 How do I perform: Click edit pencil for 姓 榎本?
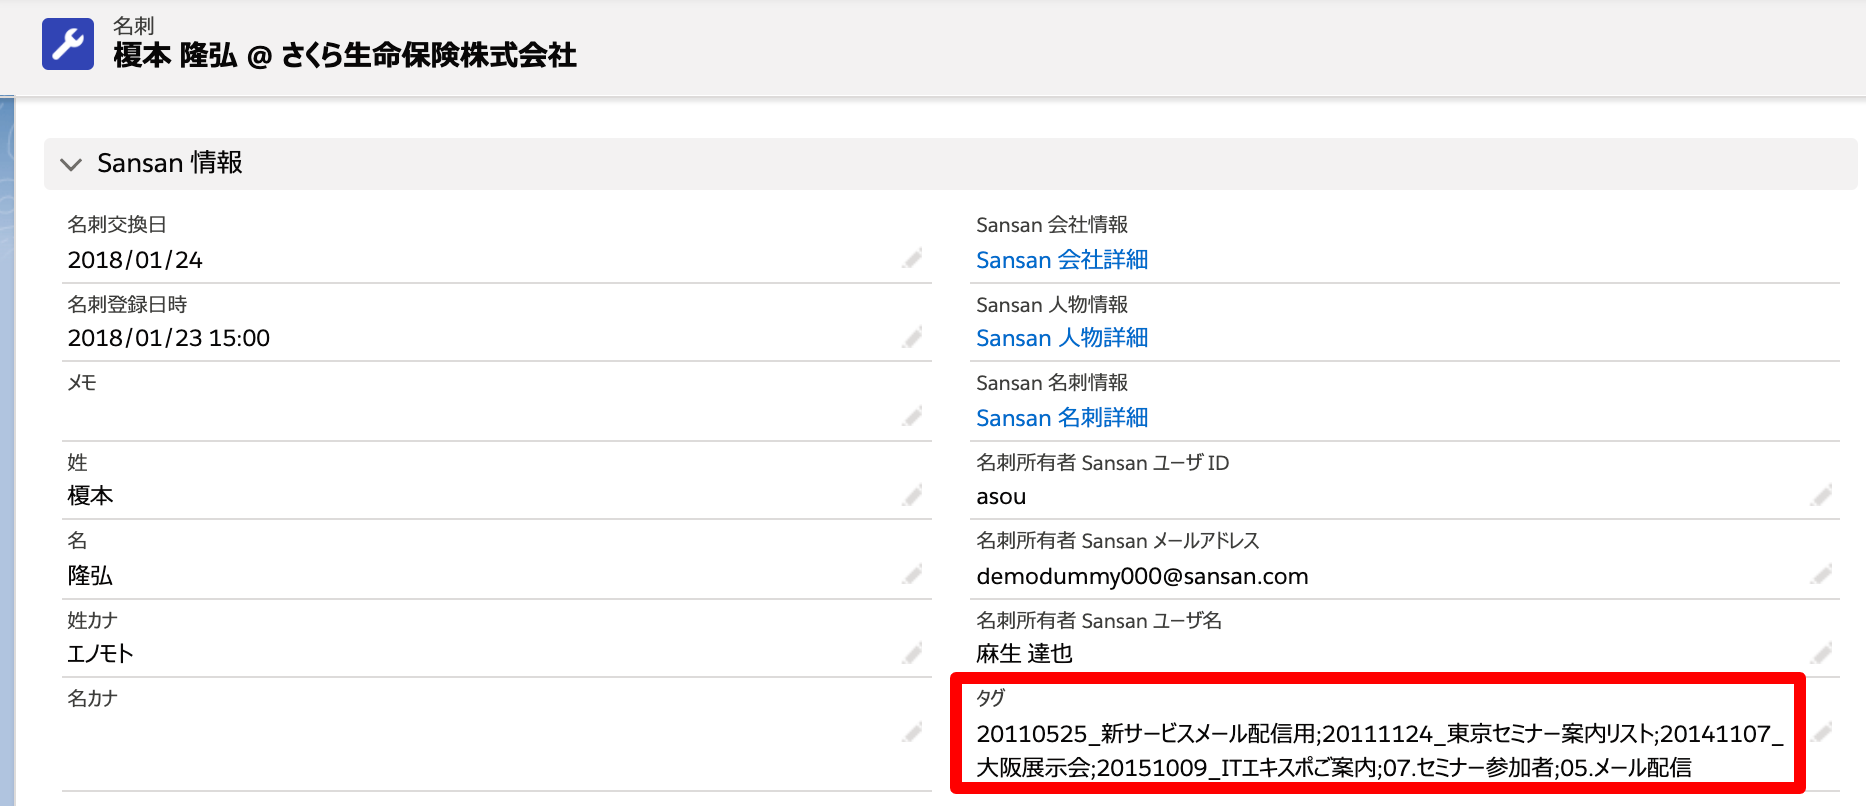tap(912, 495)
